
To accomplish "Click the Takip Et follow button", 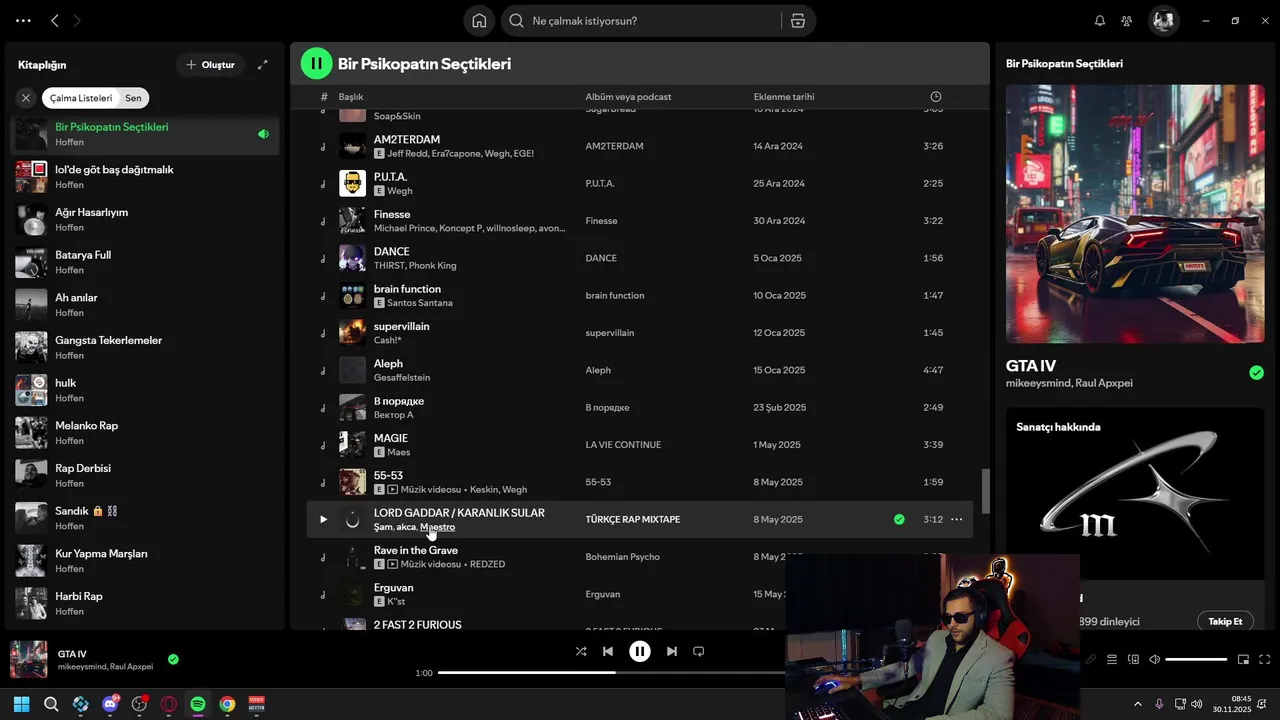I will pyautogui.click(x=1225, y=621).
